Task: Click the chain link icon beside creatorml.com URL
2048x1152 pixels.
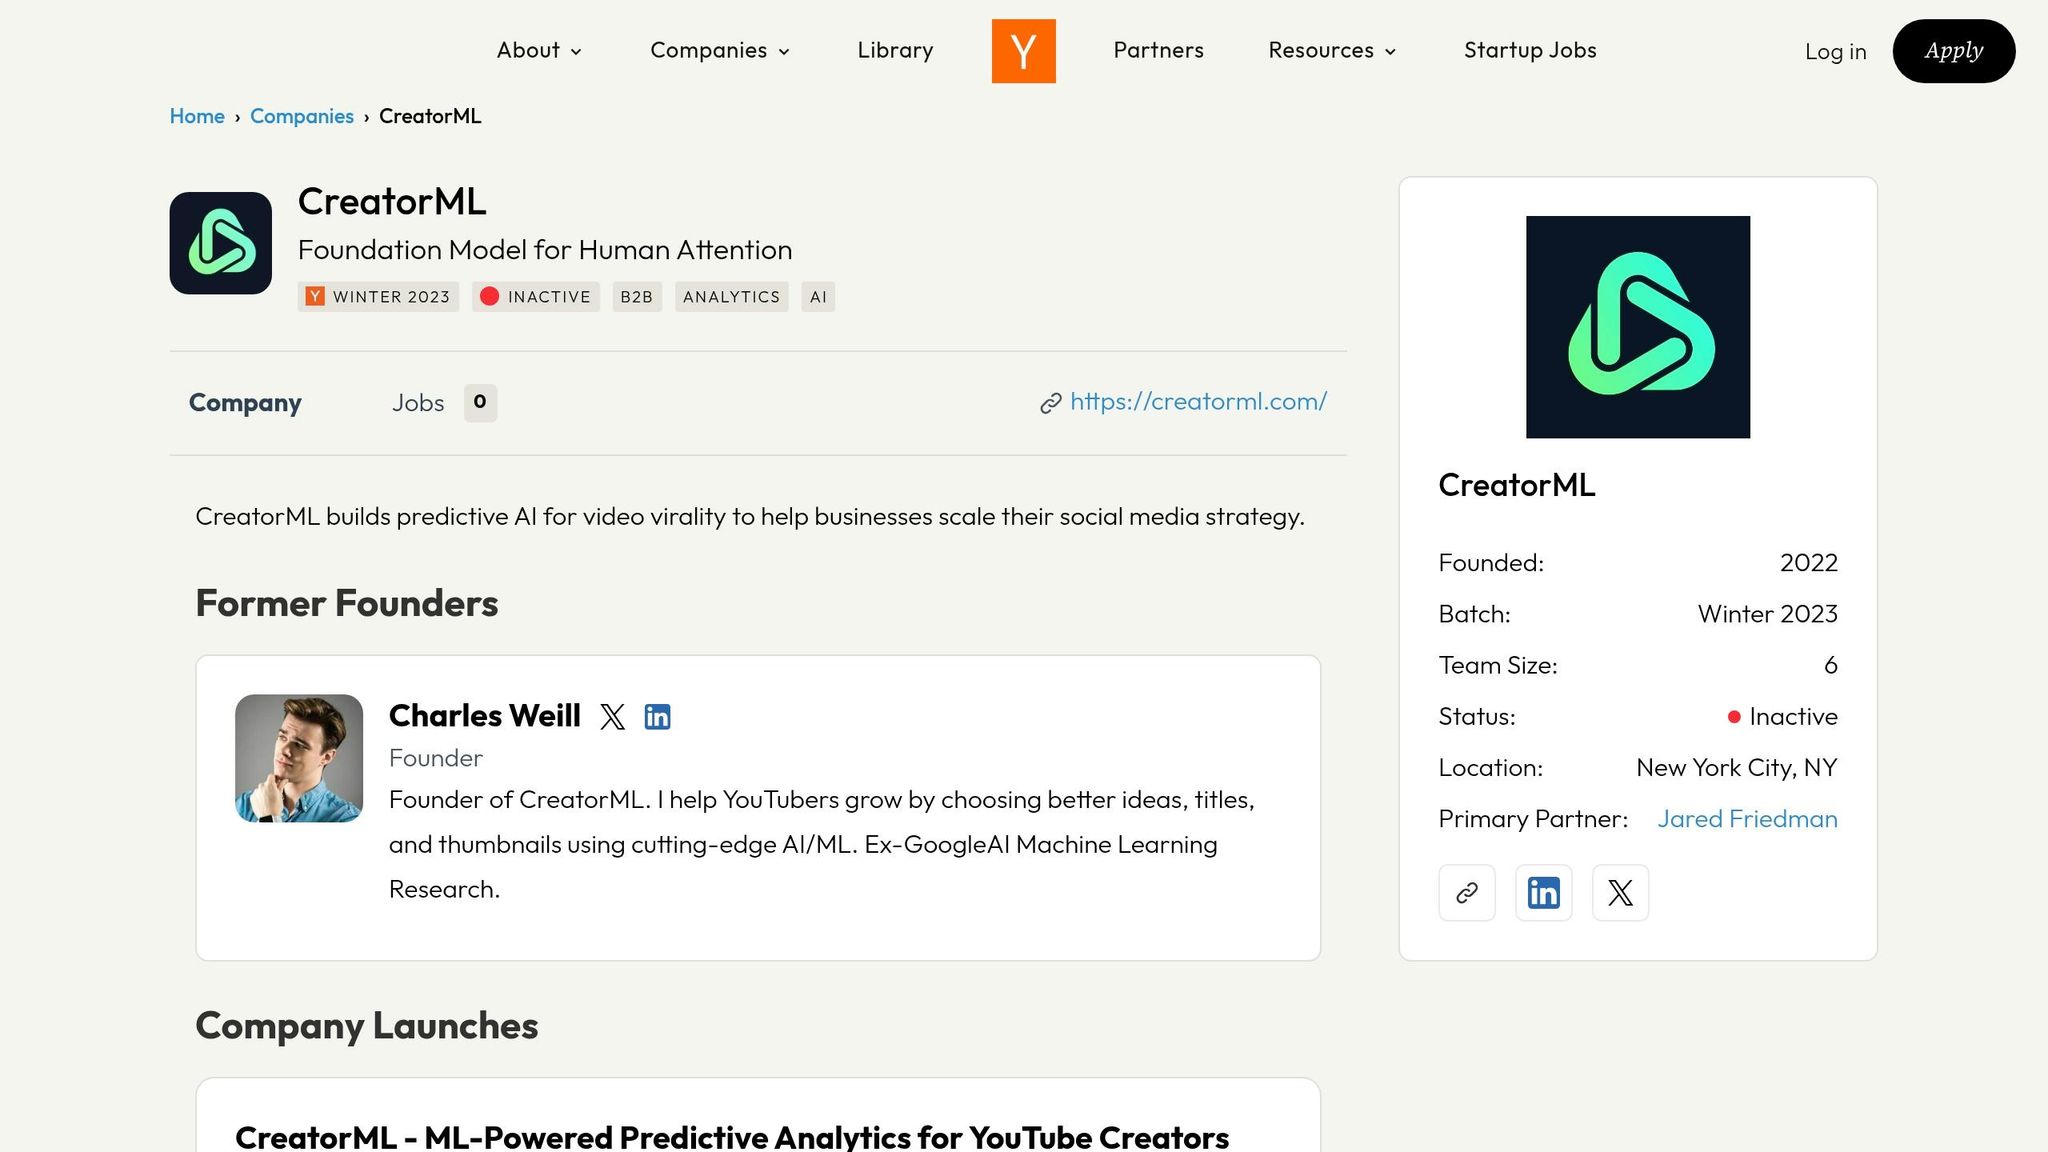Action: coord(1050,403)
